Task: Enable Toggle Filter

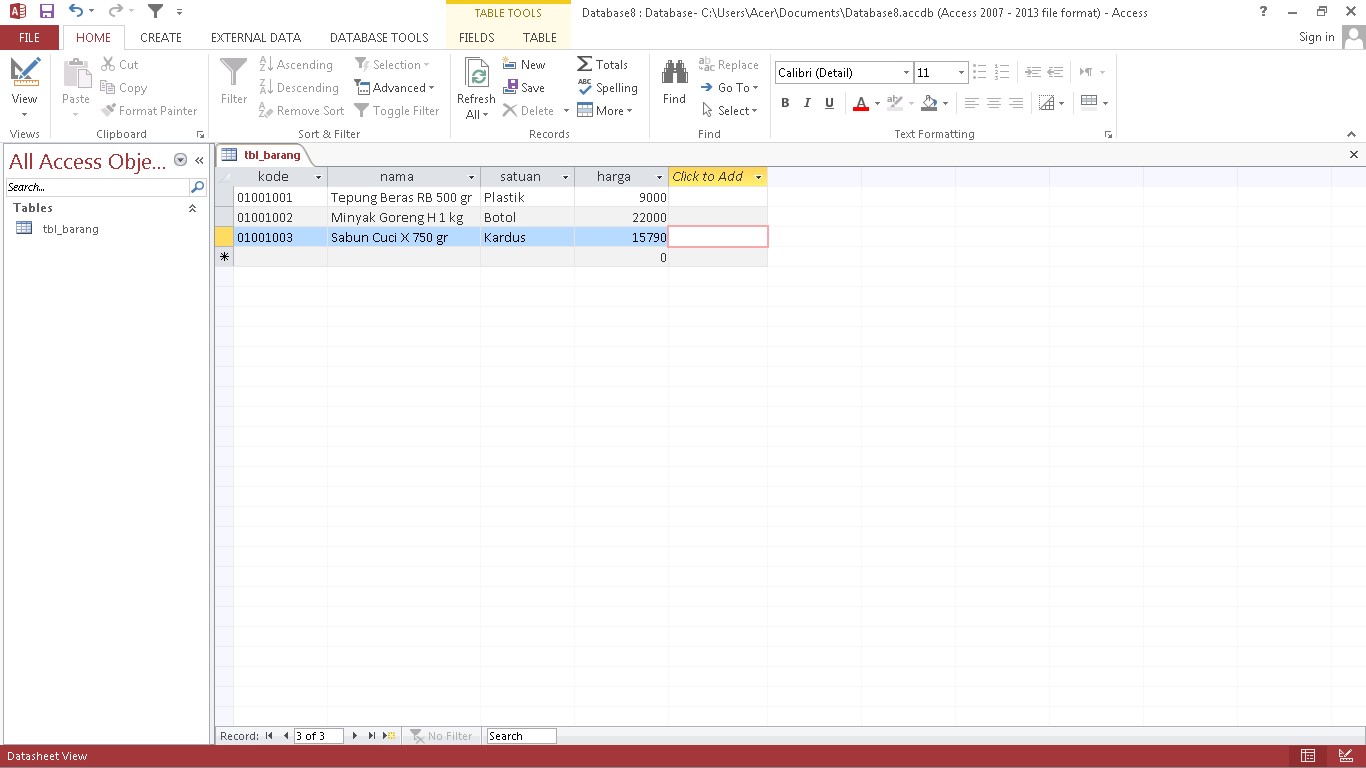Action: [x=397, y=110]
